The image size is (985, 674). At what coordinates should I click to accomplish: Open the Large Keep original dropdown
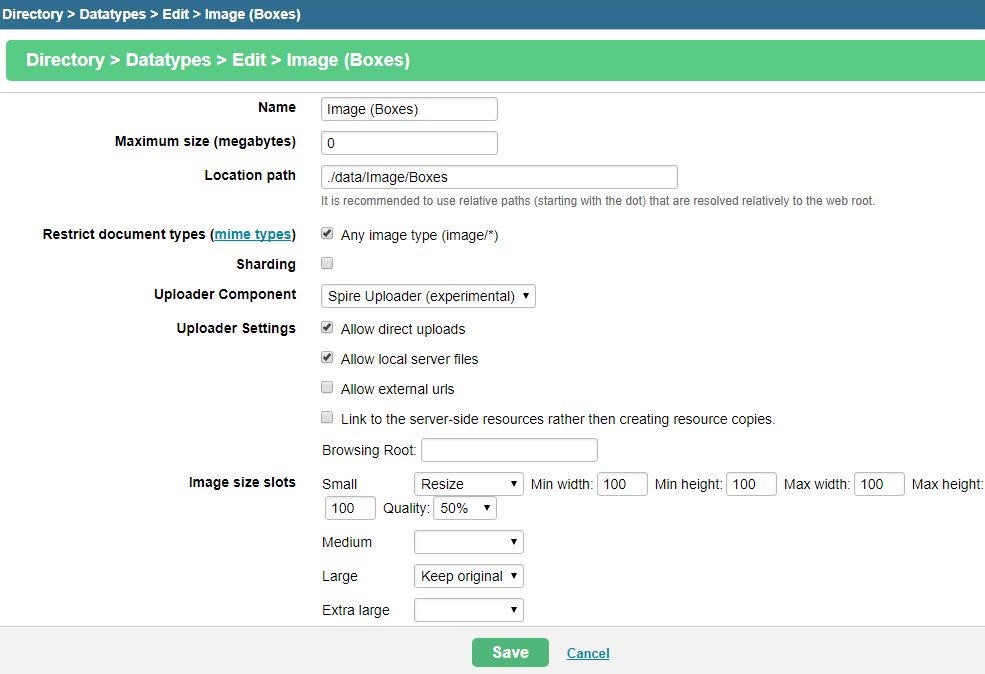pos(469,576)
